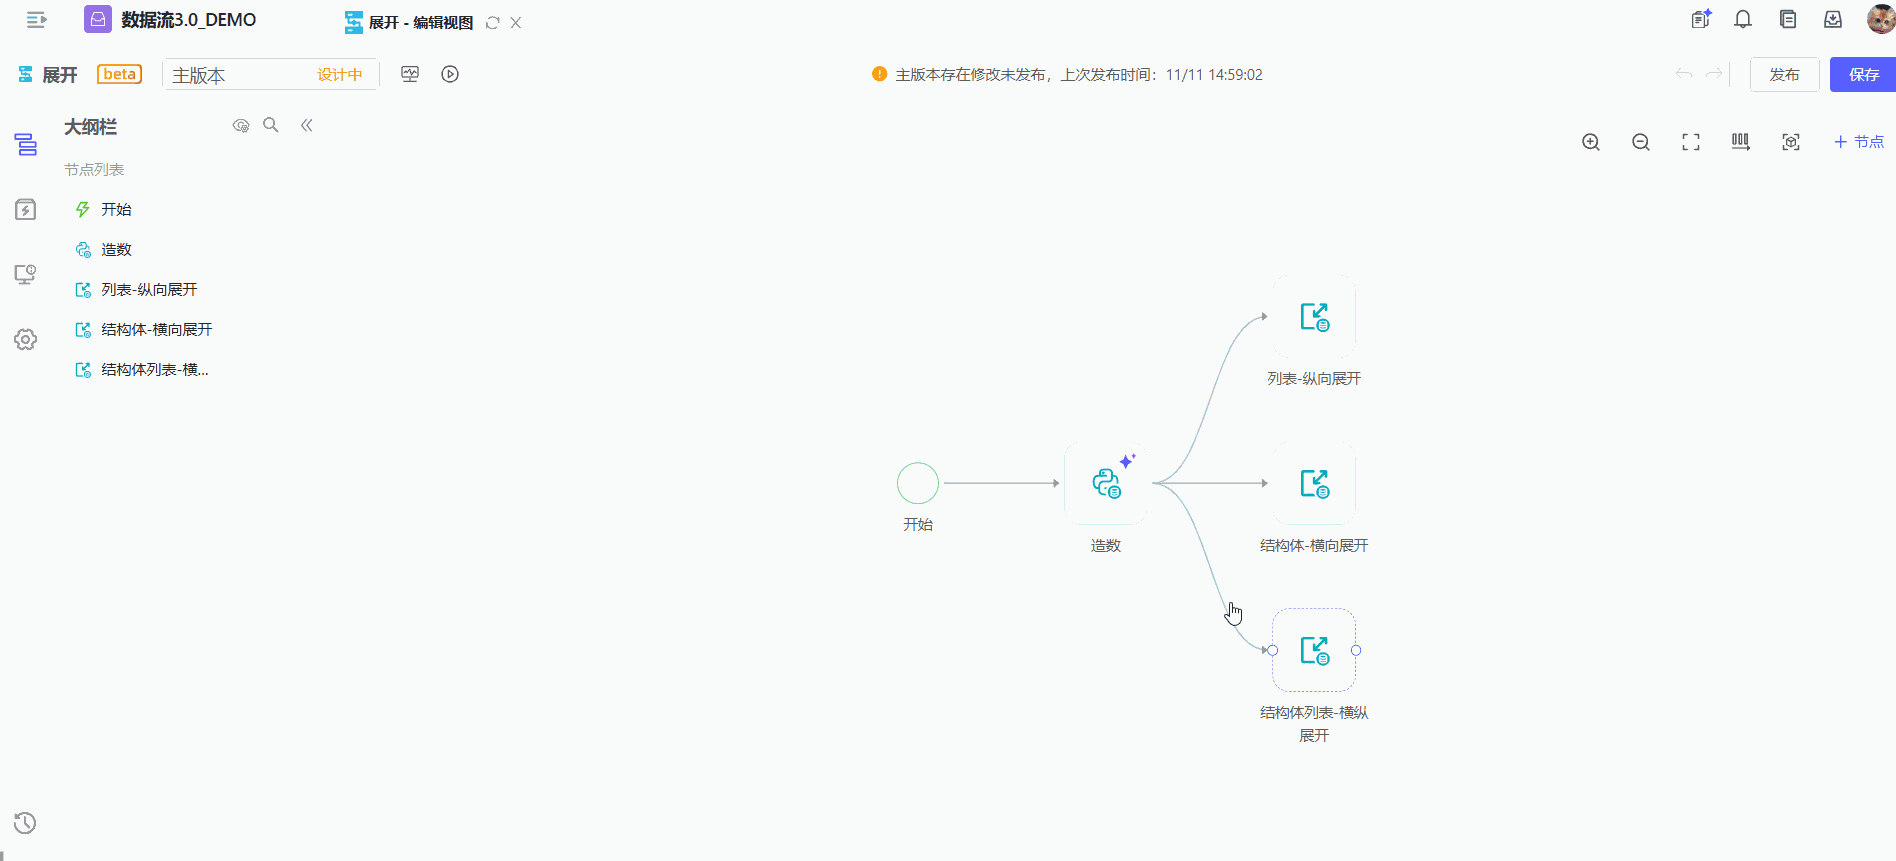
Task: Toggle visibility eye icon in outline header
Action: click(241, 126)
